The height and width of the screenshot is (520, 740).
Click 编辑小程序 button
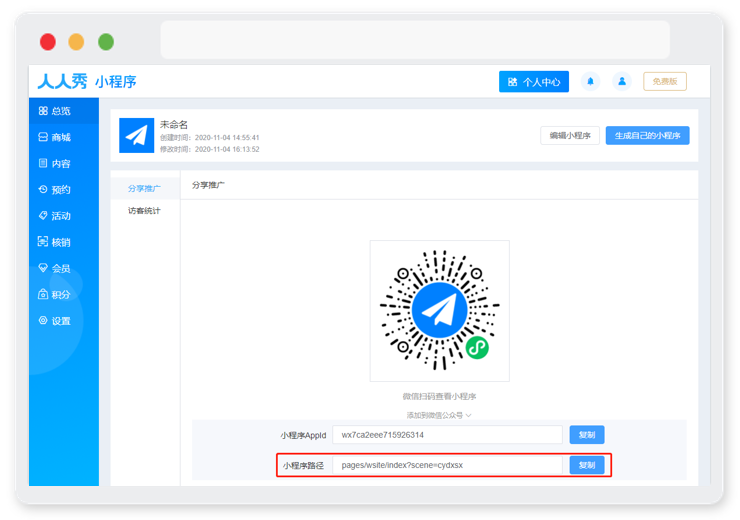(570, 135)
